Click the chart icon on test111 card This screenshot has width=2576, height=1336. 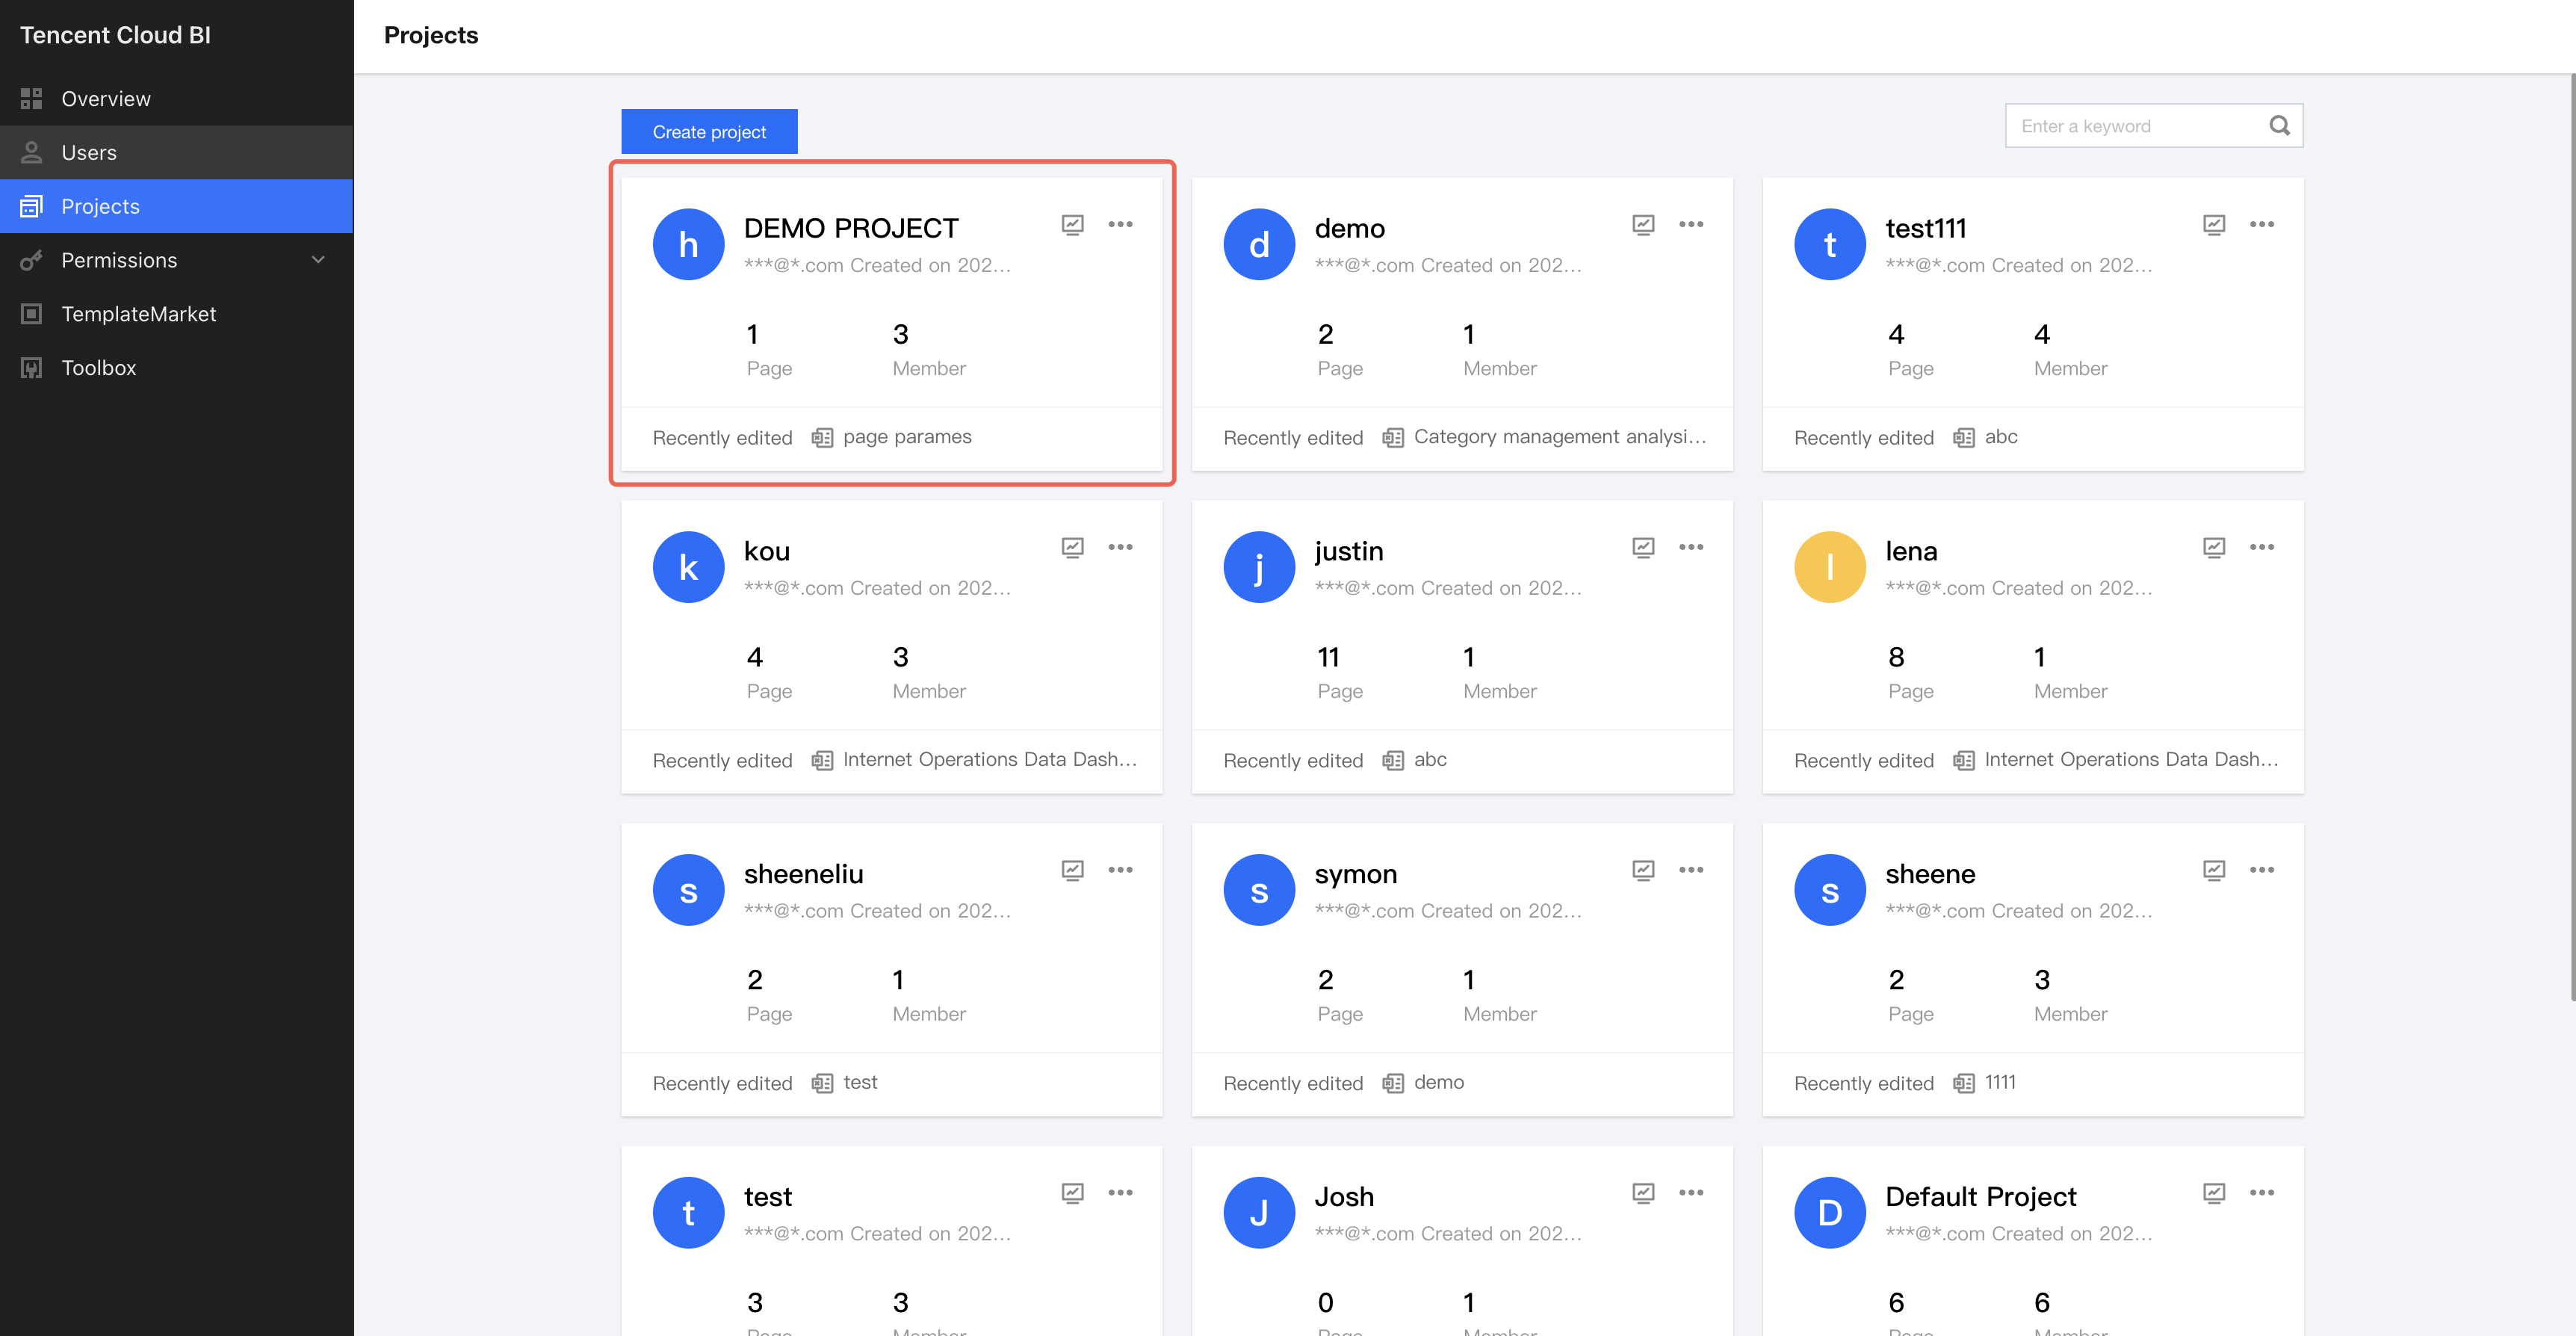click(x=2214, y=224)
